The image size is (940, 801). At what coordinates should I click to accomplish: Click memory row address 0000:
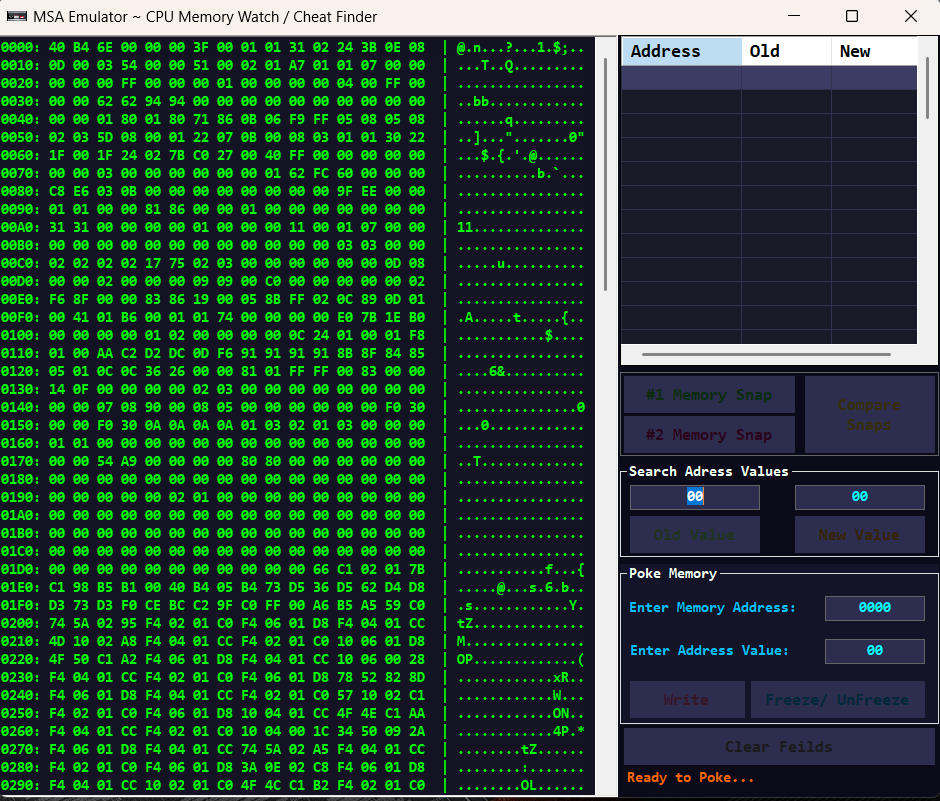(x=20, y=47)
